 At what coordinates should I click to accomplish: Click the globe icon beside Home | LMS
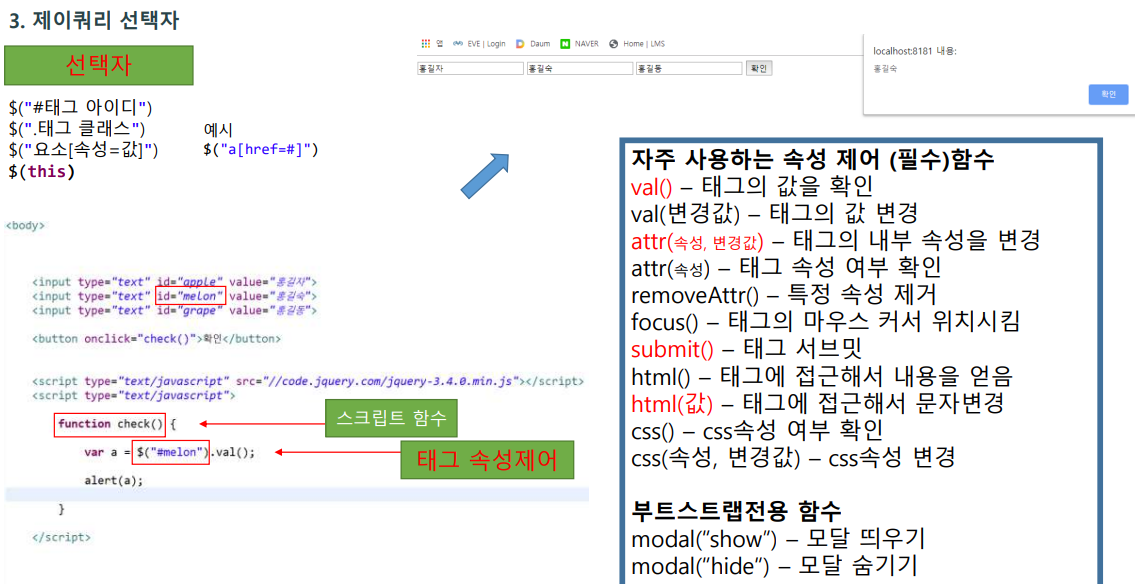tap(614, 43)
